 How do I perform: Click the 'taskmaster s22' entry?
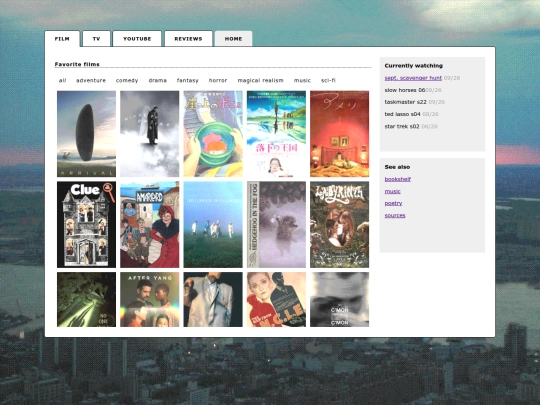405,102
